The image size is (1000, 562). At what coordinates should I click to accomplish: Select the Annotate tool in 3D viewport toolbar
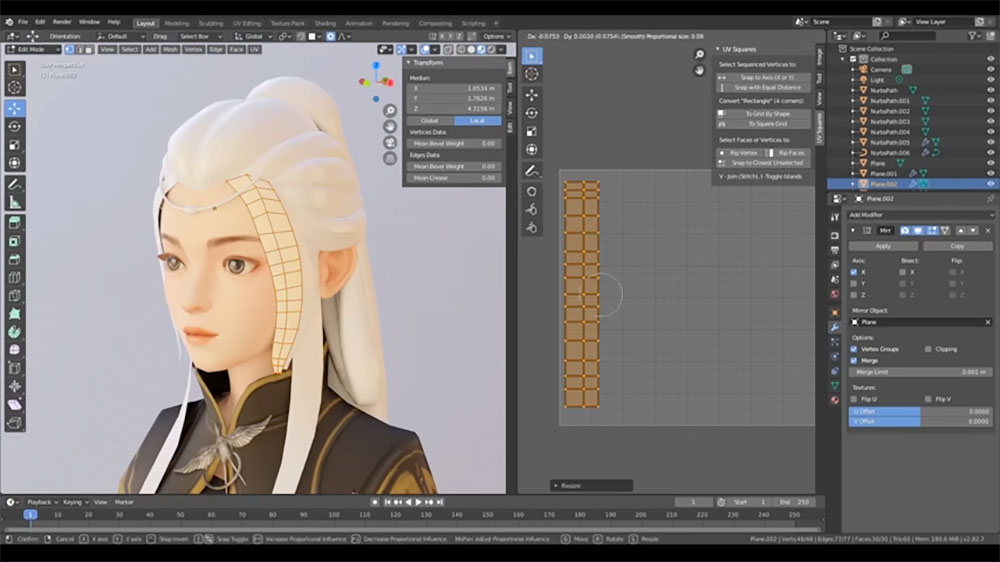point(15,184)
